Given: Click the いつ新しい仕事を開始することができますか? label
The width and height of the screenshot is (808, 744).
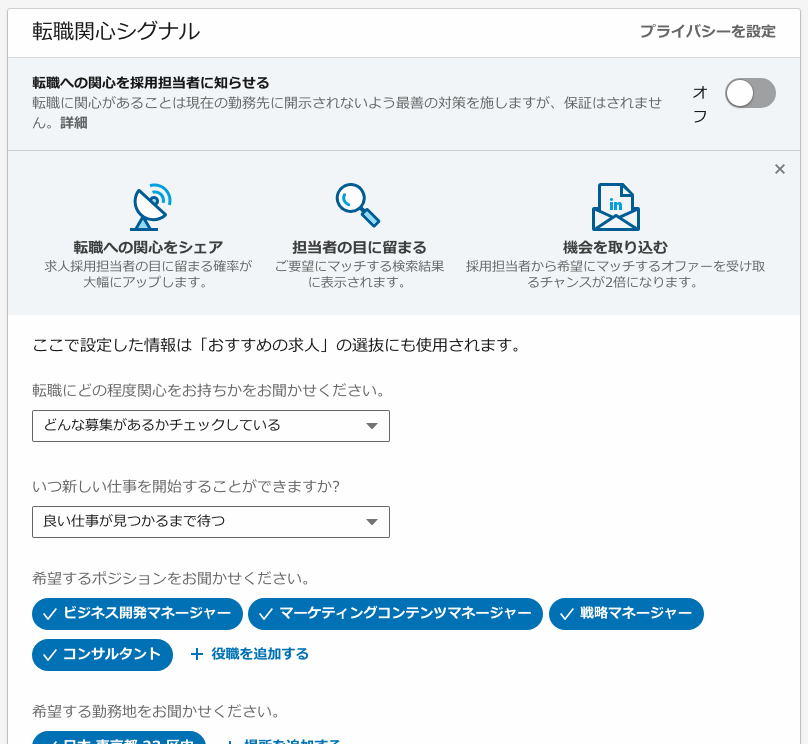Looking at the screenshot, I should (186, 486).
